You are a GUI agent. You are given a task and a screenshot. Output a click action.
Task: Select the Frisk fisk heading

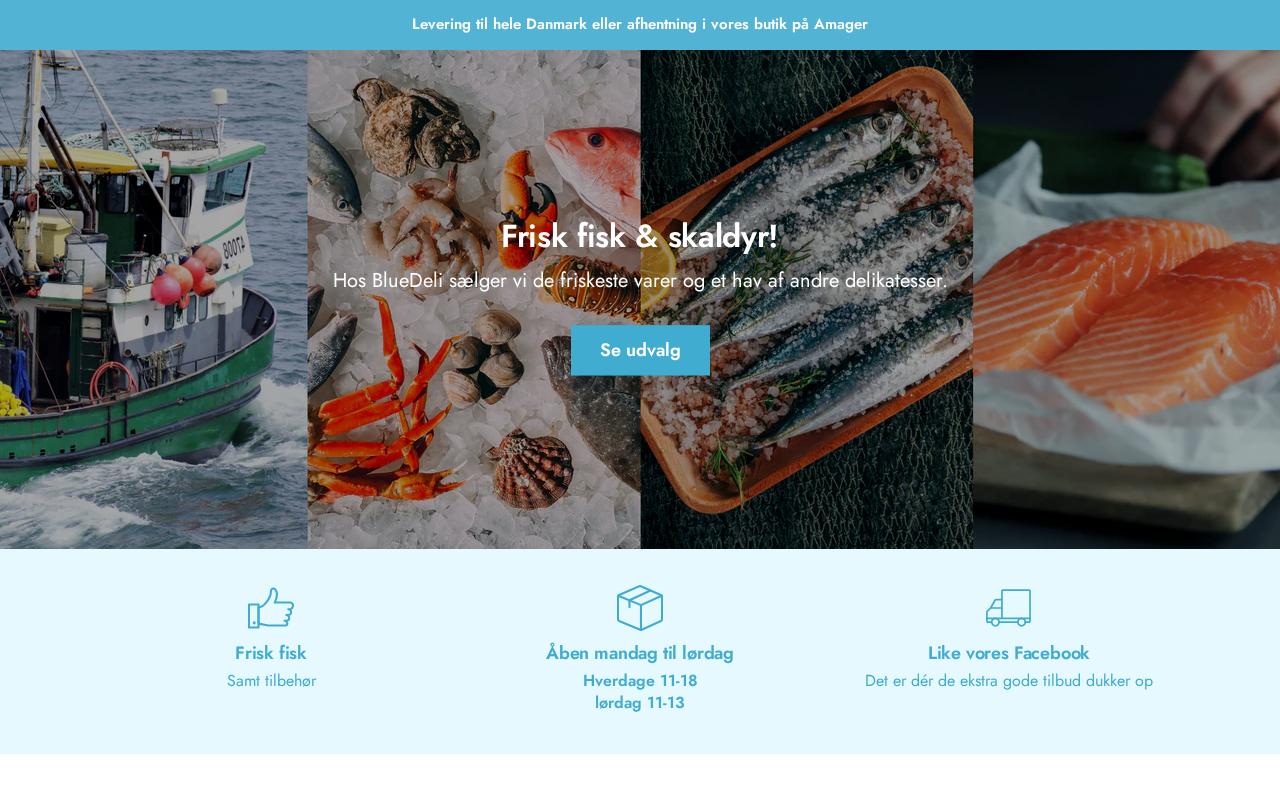[271, 653]
